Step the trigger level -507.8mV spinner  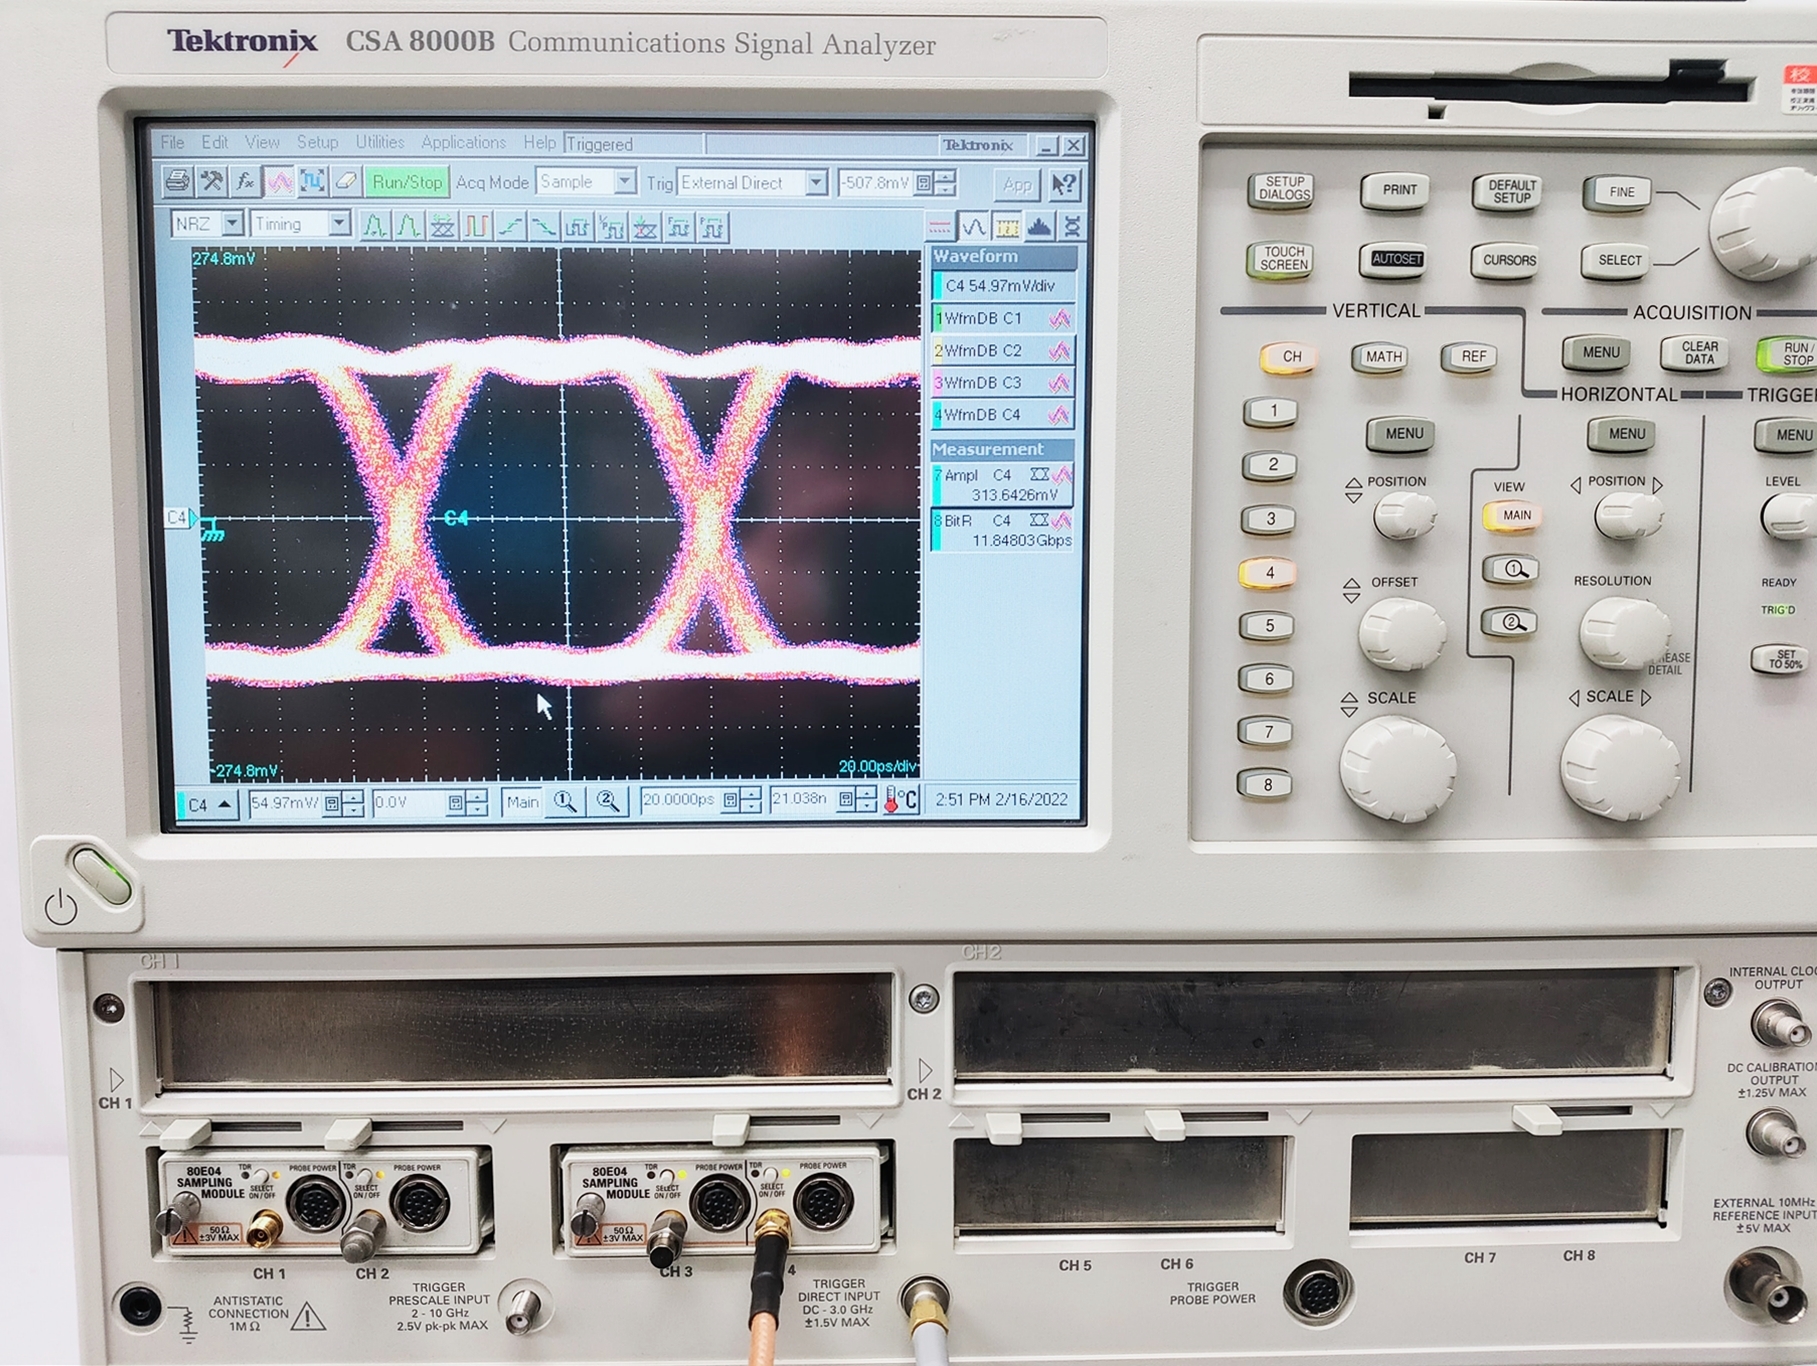pos(945,183)
